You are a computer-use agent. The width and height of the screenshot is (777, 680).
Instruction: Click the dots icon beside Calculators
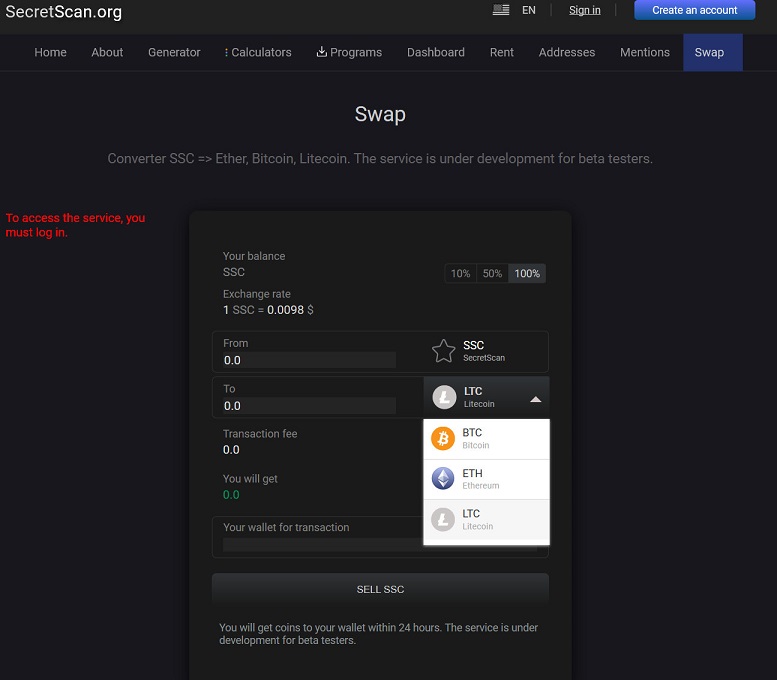(226, 52)
